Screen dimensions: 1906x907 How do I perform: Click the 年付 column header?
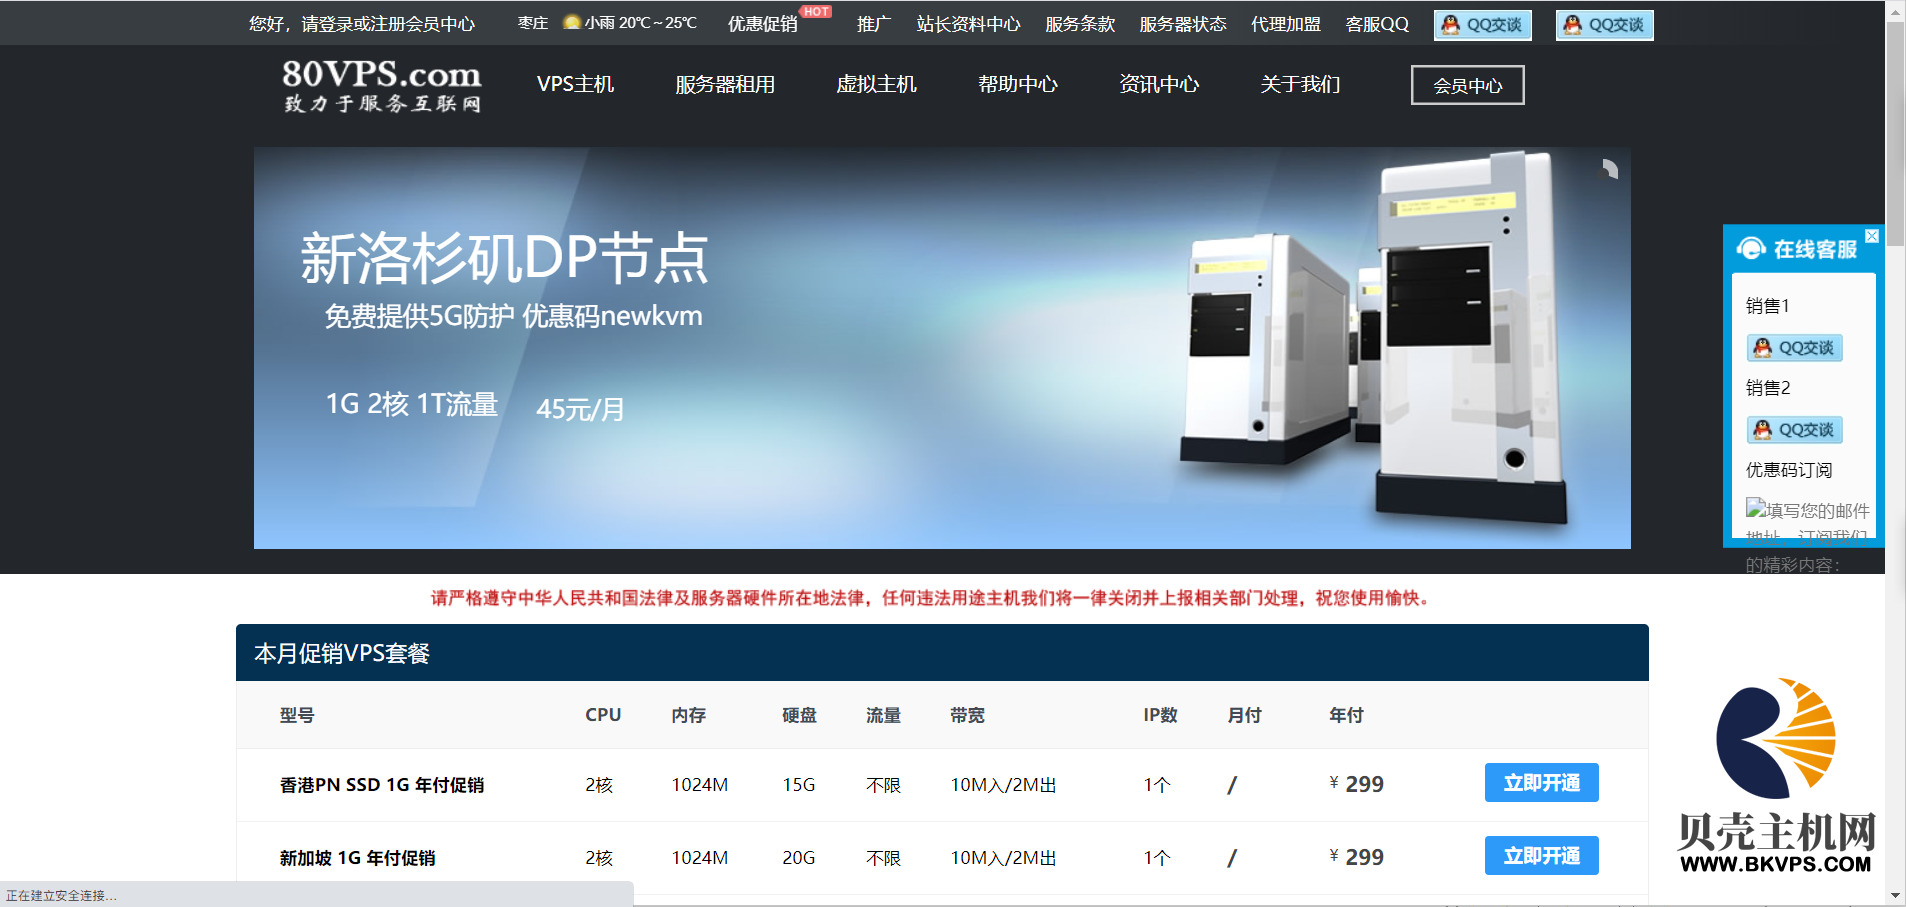(1346, 715)
